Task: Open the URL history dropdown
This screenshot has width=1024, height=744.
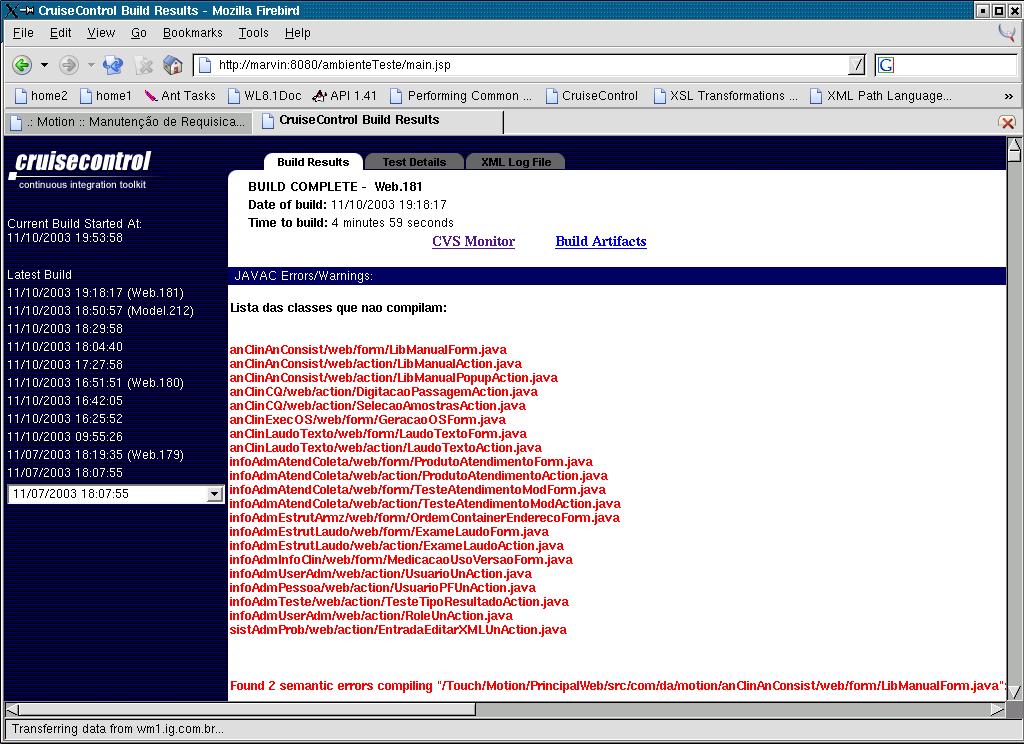Action: click(x=856, y=65)
